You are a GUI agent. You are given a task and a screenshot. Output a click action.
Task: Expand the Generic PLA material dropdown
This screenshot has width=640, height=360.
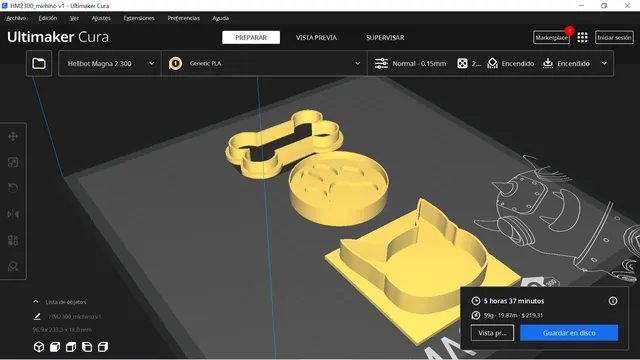pos(264,63)
